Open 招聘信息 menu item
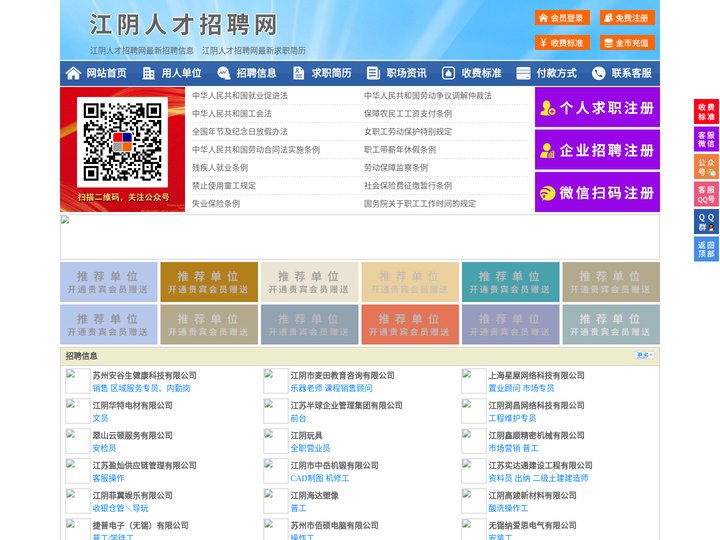The width and height of the screenshot is (720, 540). tap(256, 73)
